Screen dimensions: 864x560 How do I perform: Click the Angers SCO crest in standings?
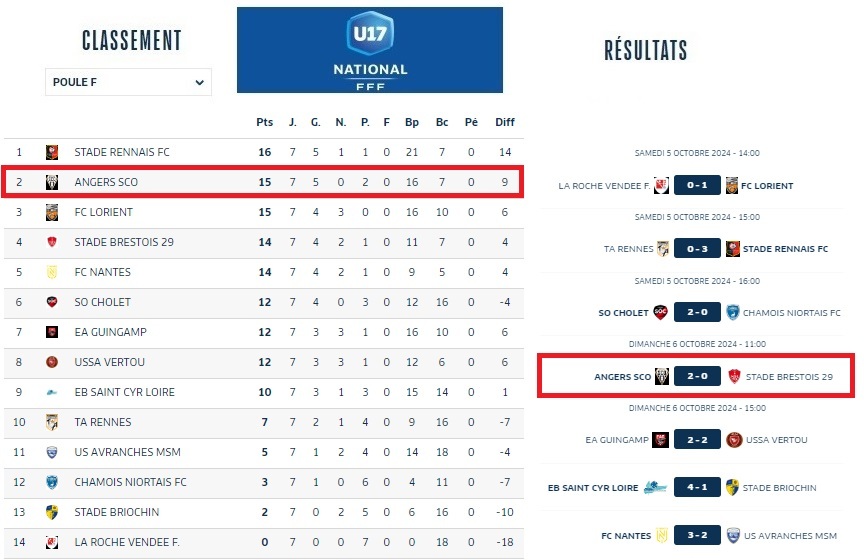pyautogui.click(x=52, y=182)
